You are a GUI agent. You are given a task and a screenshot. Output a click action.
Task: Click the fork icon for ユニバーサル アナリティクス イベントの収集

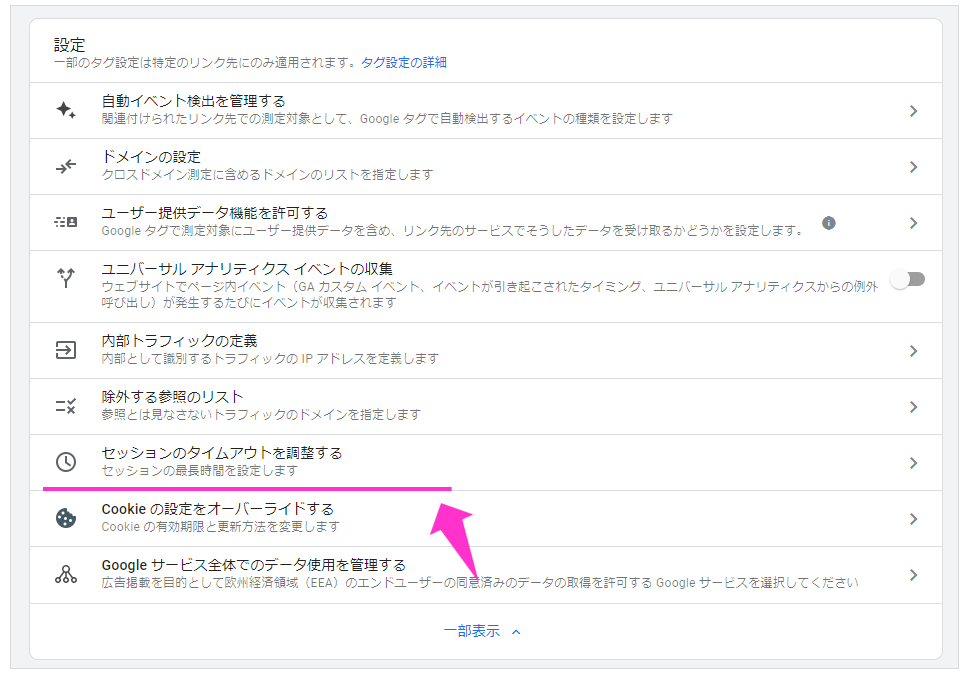click(66, 278)
